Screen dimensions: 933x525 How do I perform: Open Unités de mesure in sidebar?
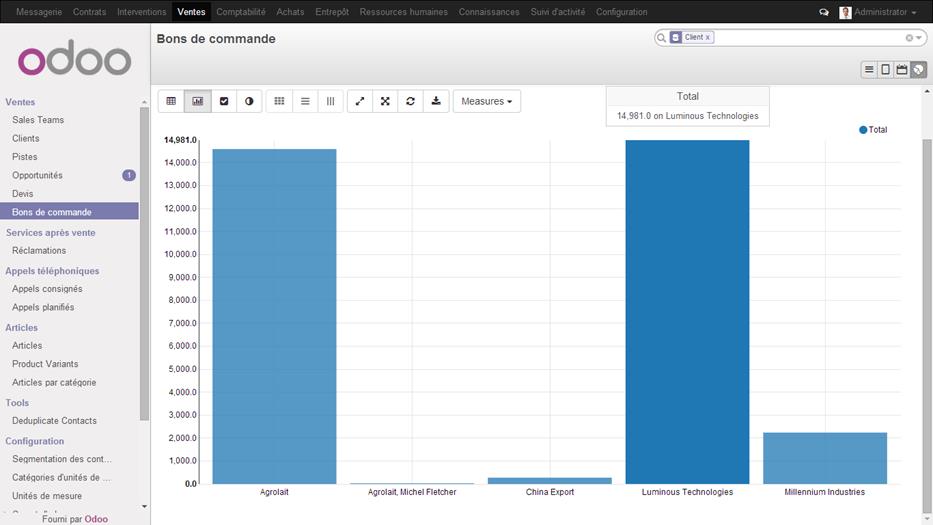click(47, 496)
